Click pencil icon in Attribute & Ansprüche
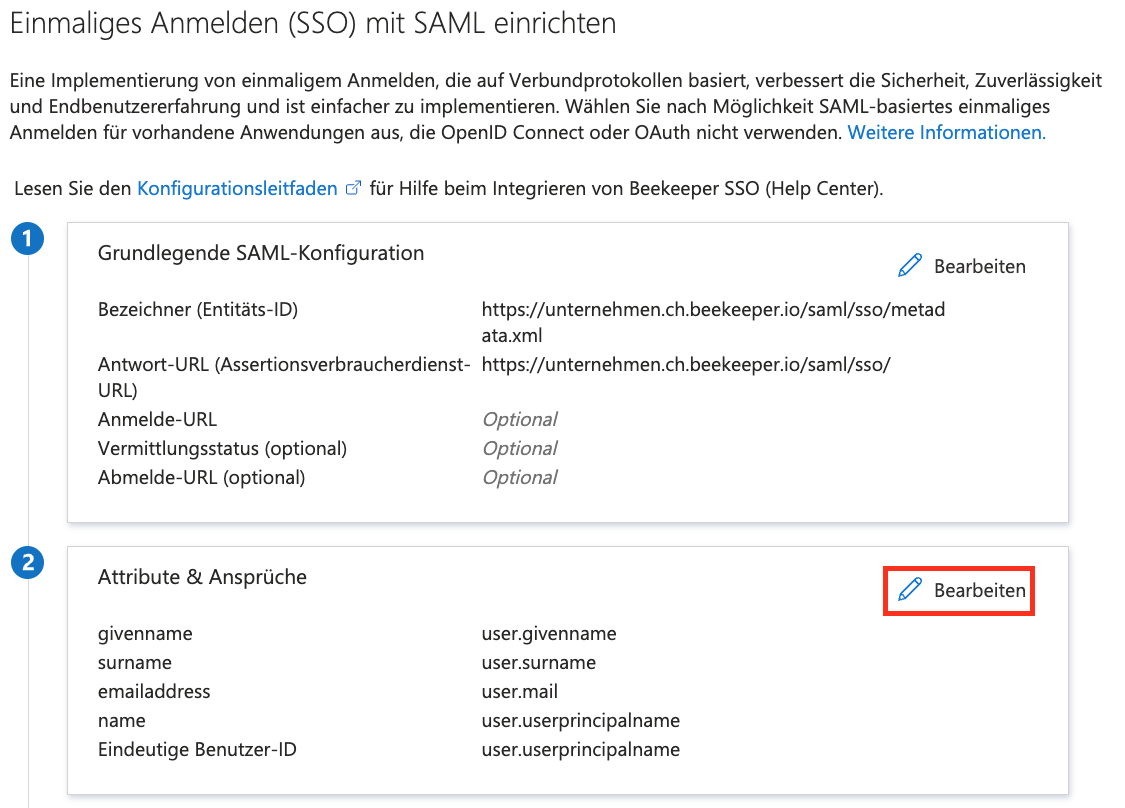 point(910,590)
